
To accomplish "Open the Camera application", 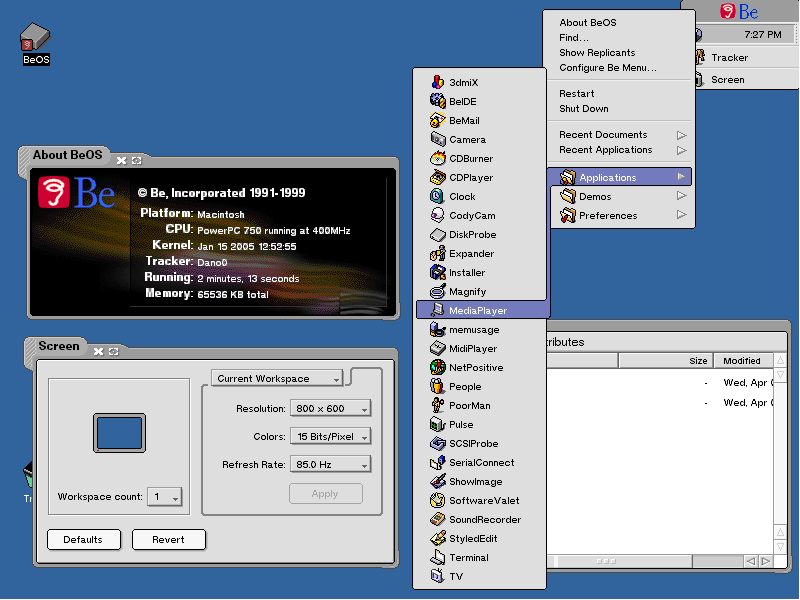I will click(479, 139).
